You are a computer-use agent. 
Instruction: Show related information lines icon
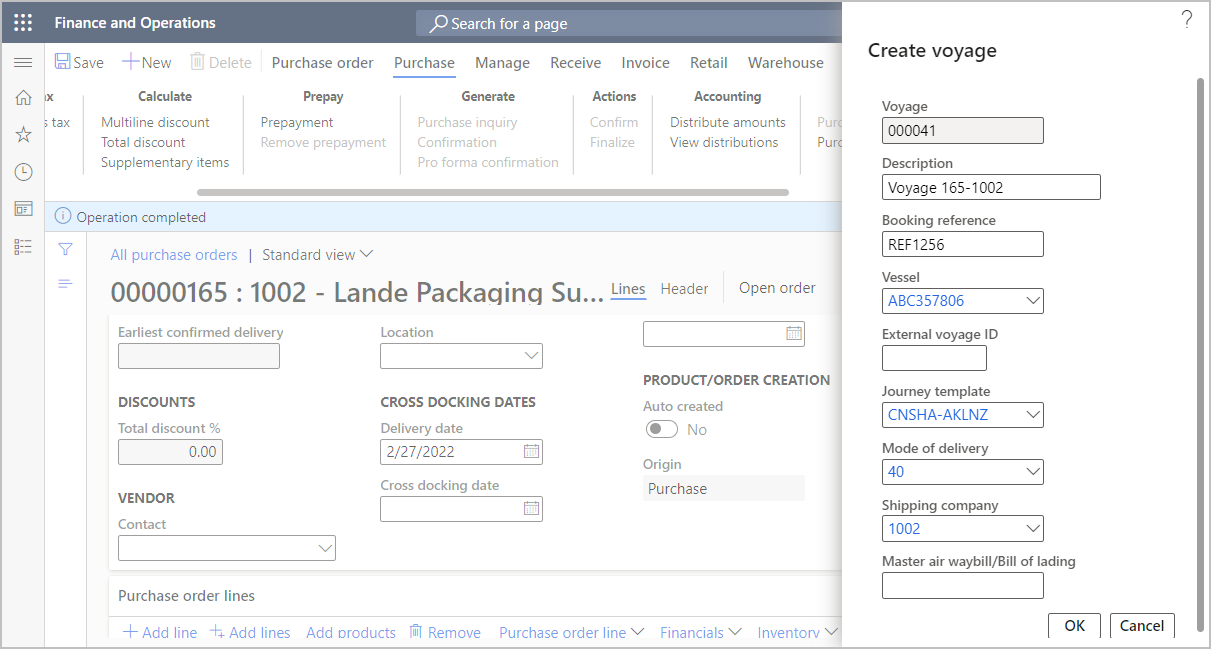(65, 284)
